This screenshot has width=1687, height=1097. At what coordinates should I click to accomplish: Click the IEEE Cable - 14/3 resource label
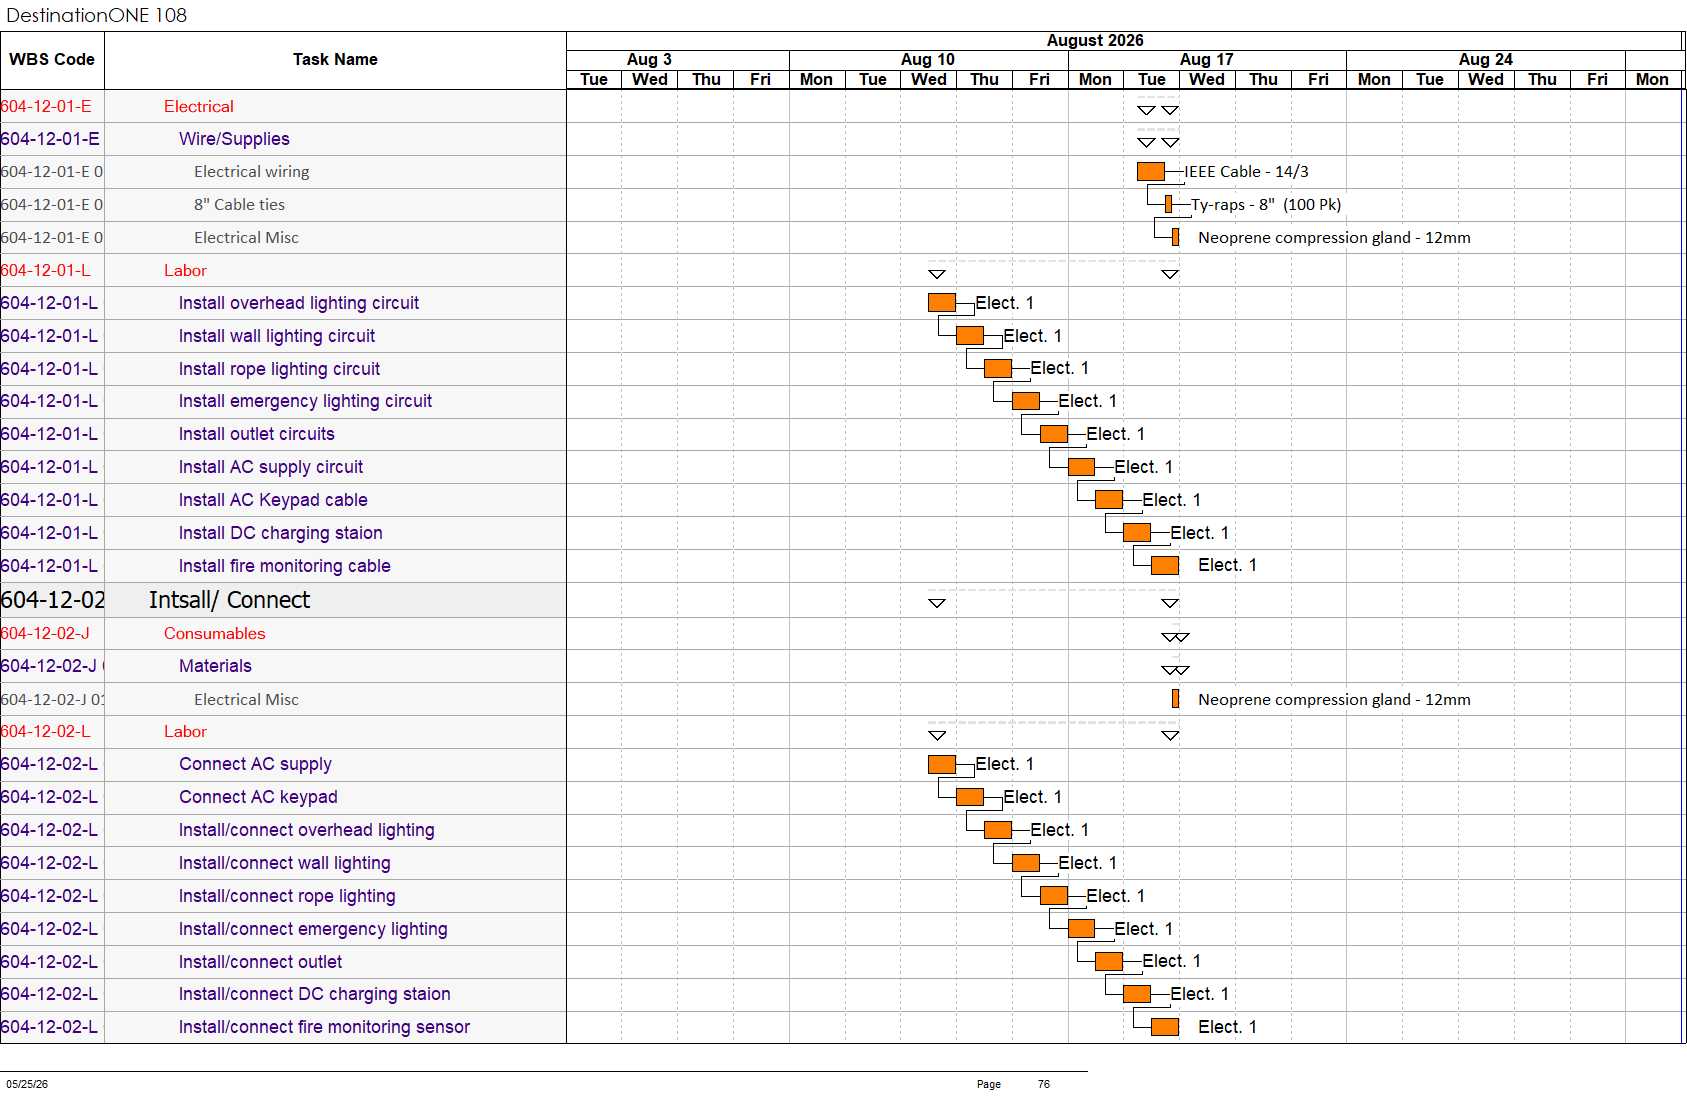[x=1246, y=172]
